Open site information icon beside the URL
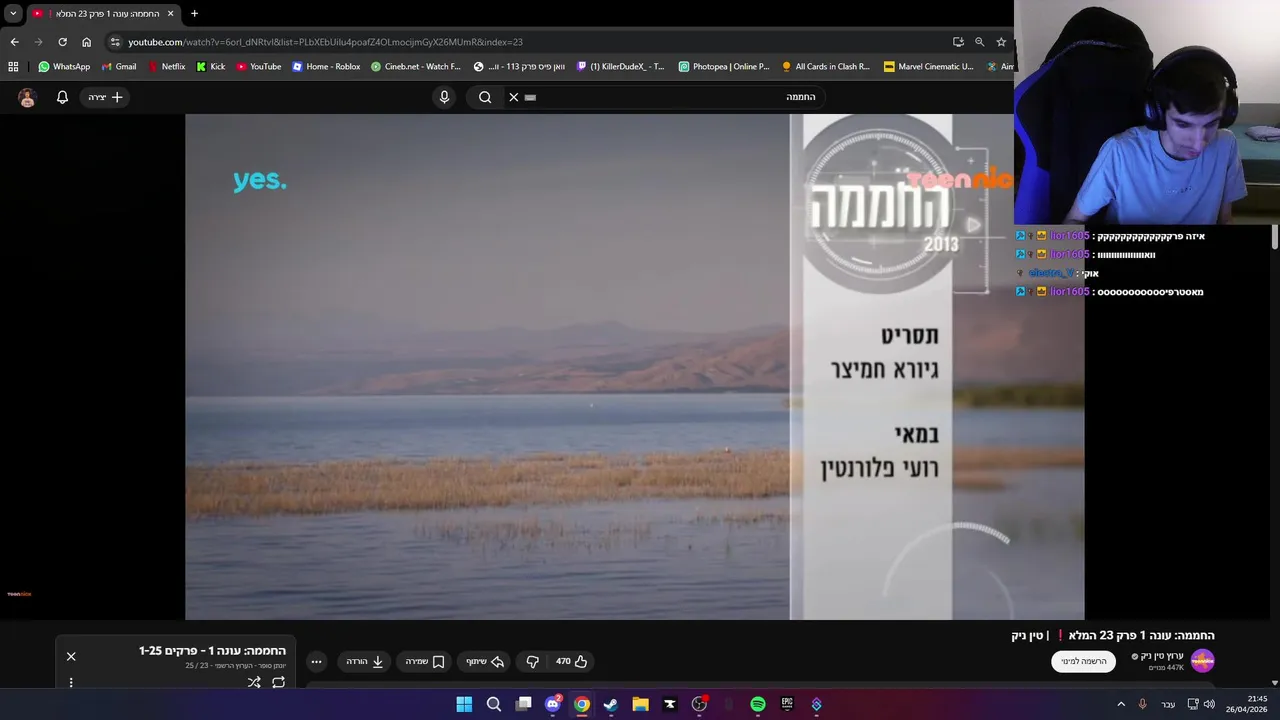The height and width of the screenshot is (720, 1280). click(x=115, y=42)
